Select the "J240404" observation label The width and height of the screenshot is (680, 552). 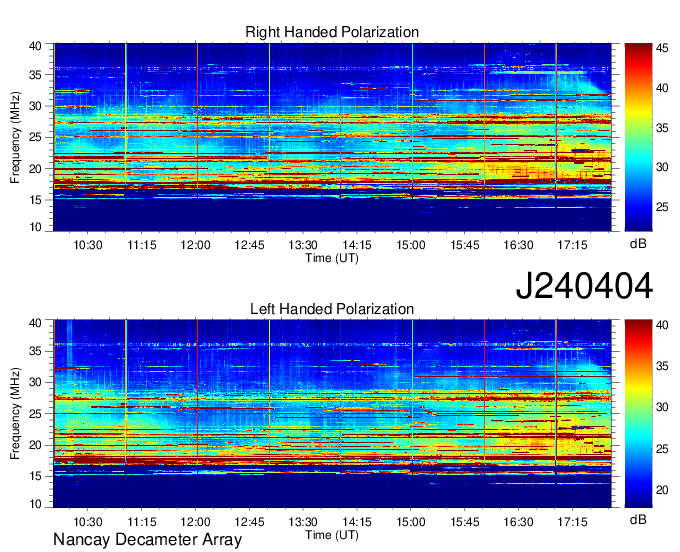(584, 286)
